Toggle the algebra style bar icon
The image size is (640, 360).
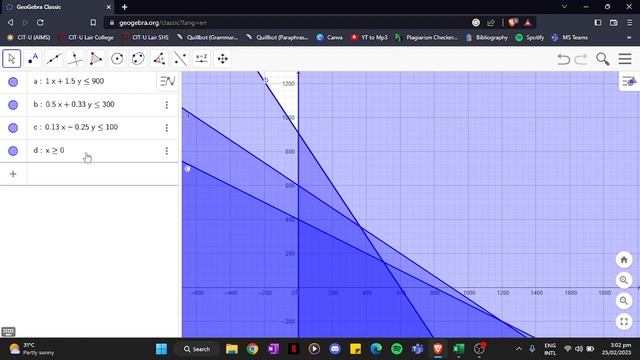[167, 81]
